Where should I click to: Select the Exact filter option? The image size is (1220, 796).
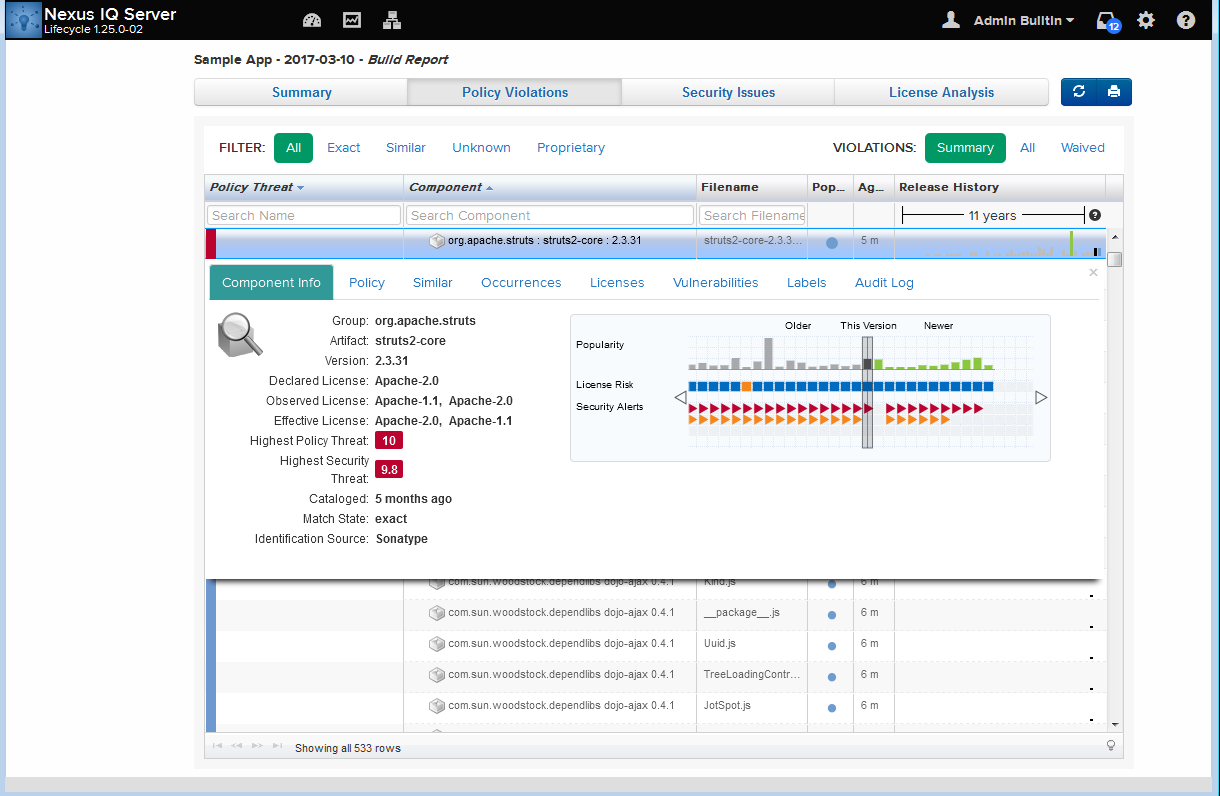tap(343, 148)
